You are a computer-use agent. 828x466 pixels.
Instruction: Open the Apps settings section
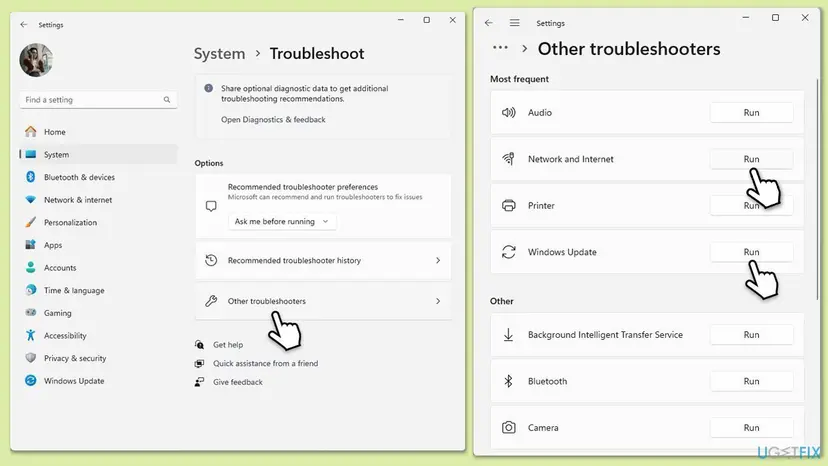(x=98, y=245)
